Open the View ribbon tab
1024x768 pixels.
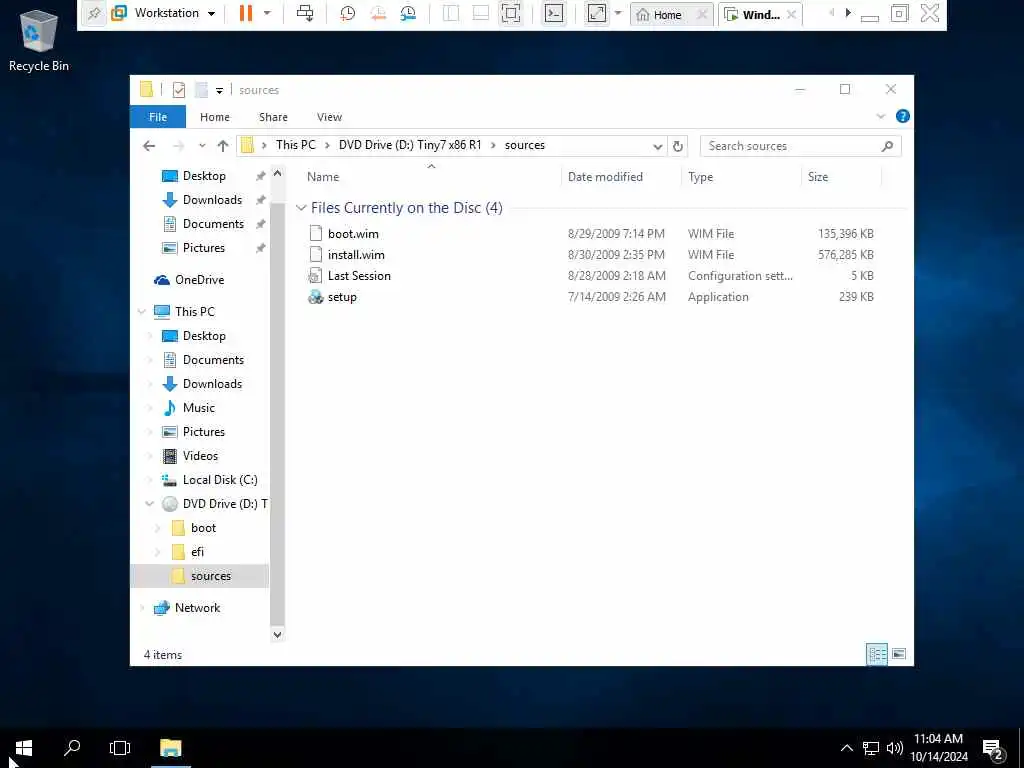pos(329,117)
